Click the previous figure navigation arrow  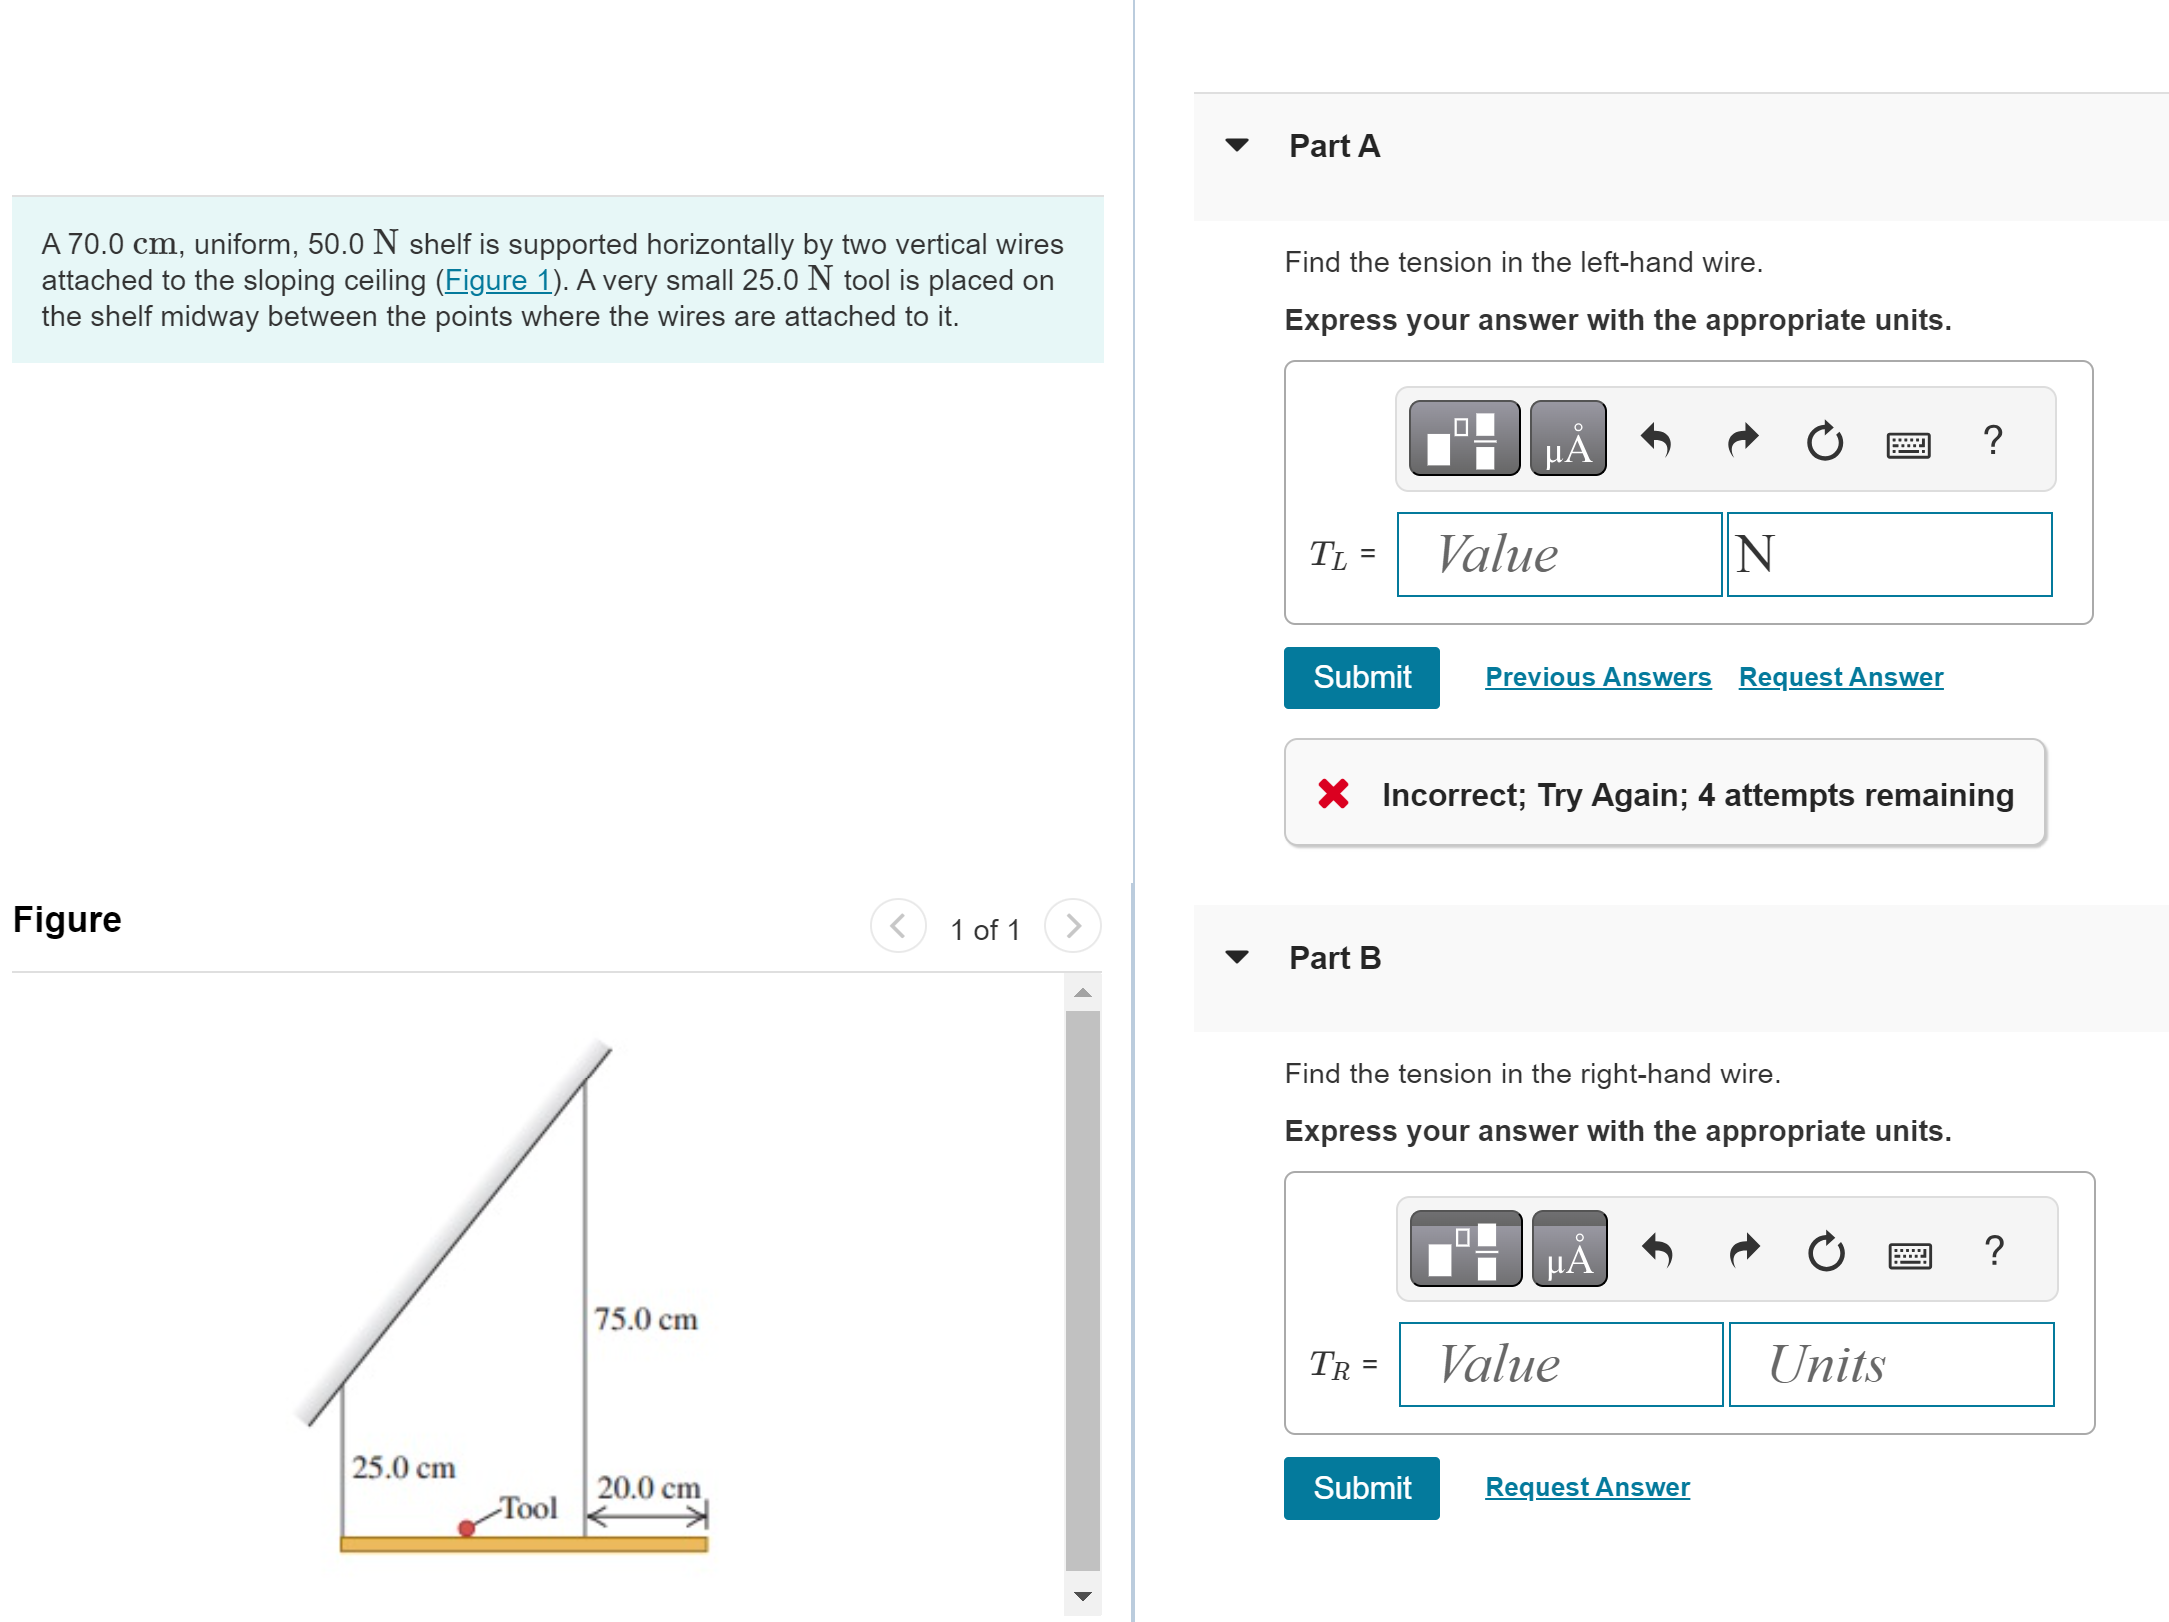tap(897, 926)
